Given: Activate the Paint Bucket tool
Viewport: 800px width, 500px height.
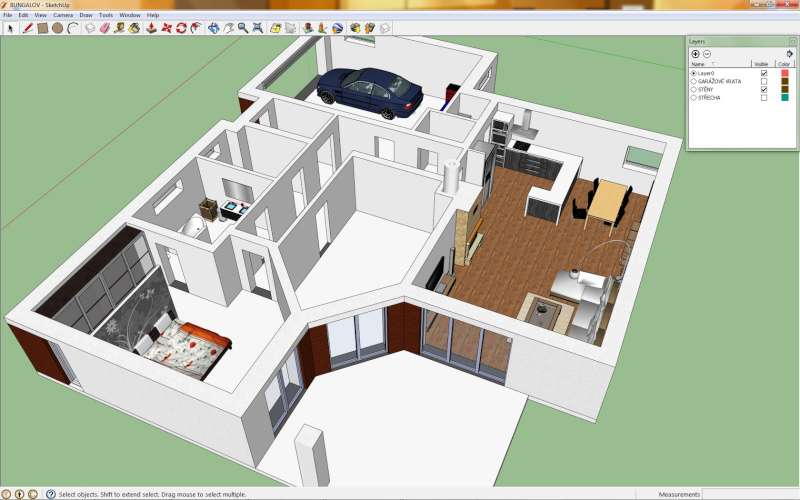Looking at the screenshot, I should tap(135, 28).
